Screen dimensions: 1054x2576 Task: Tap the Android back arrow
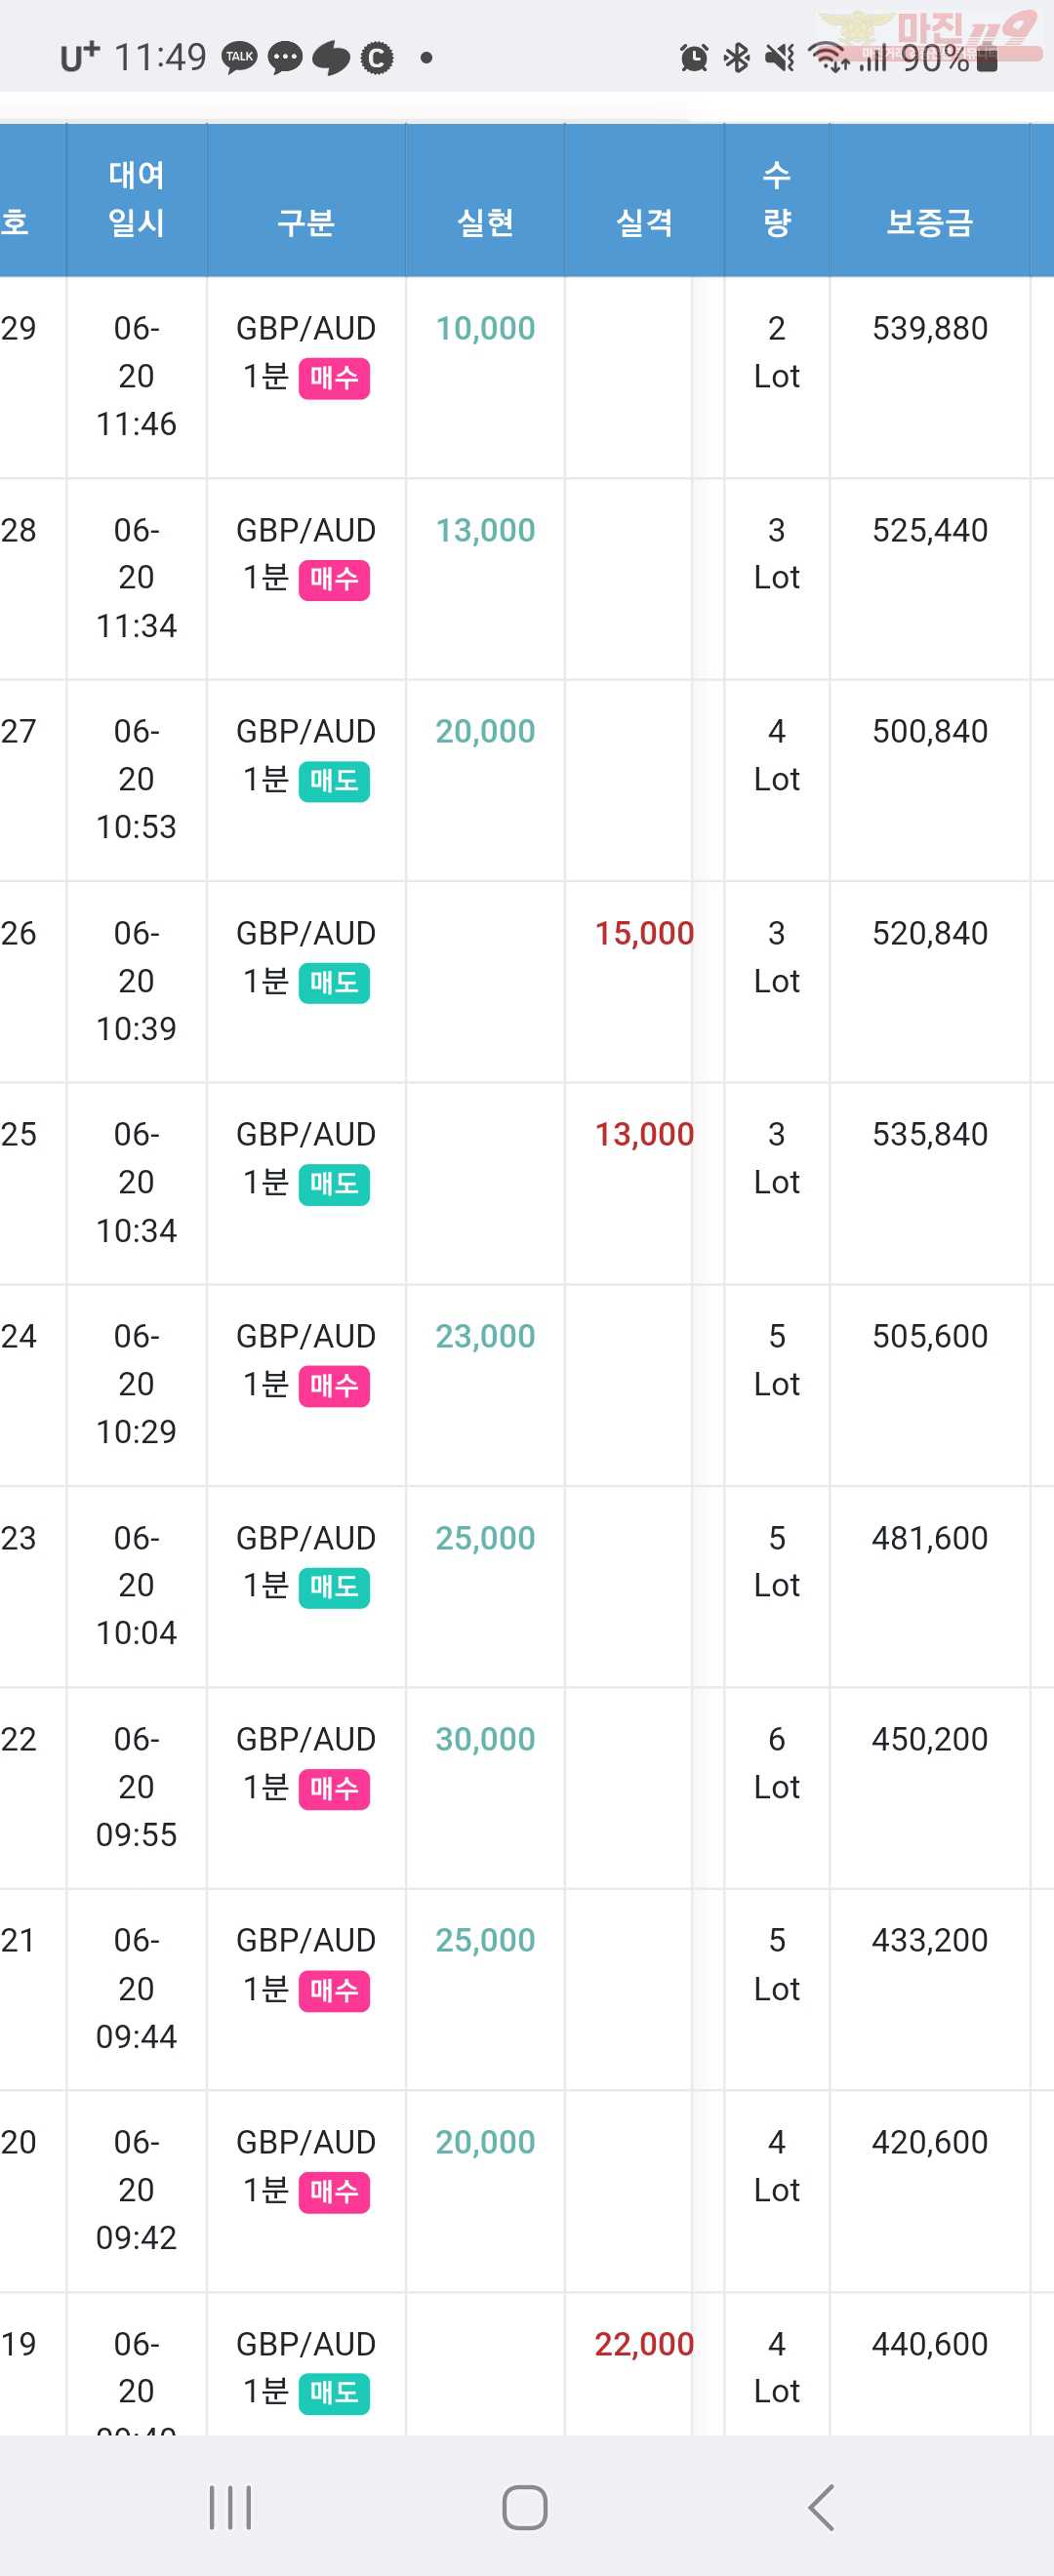click(x=821, y=2507)
